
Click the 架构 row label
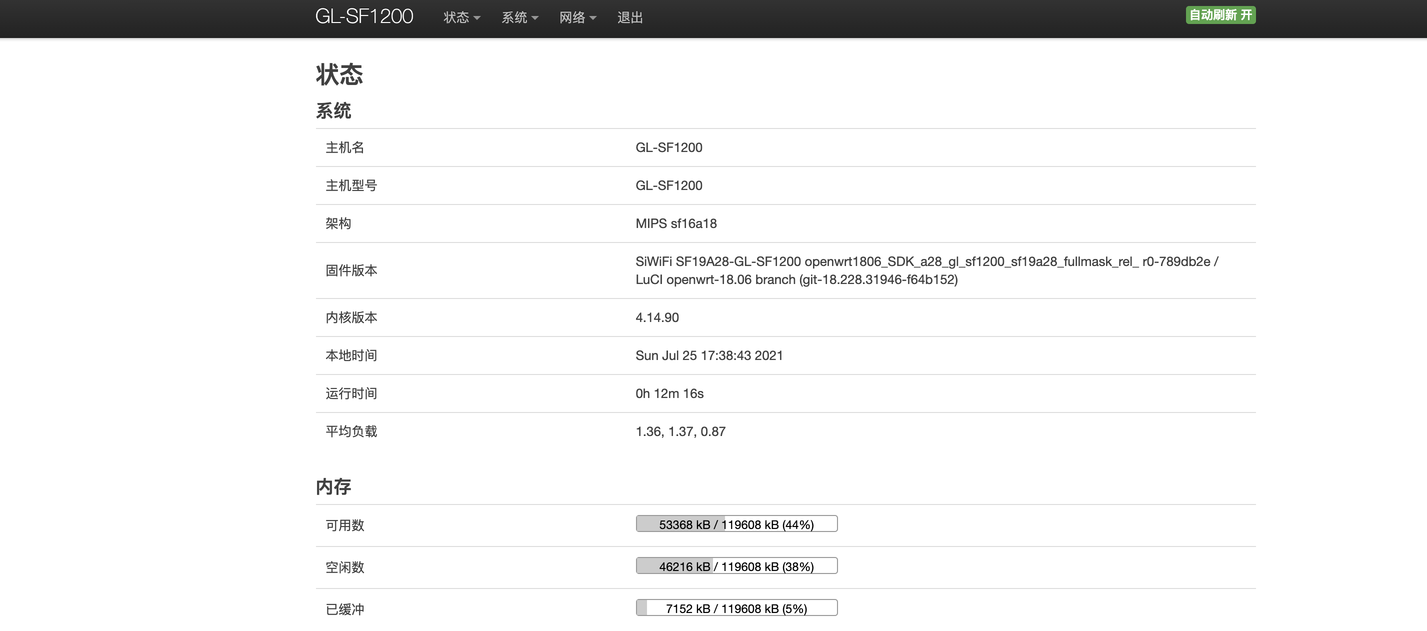(x=339, y=223)
